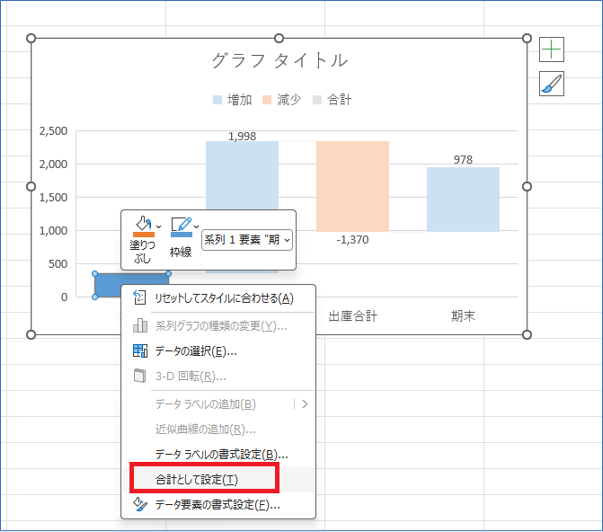The width and height of the screenshot is (603, 532).
Task: Click the データの選択 table icon
Action: (140, 351)
